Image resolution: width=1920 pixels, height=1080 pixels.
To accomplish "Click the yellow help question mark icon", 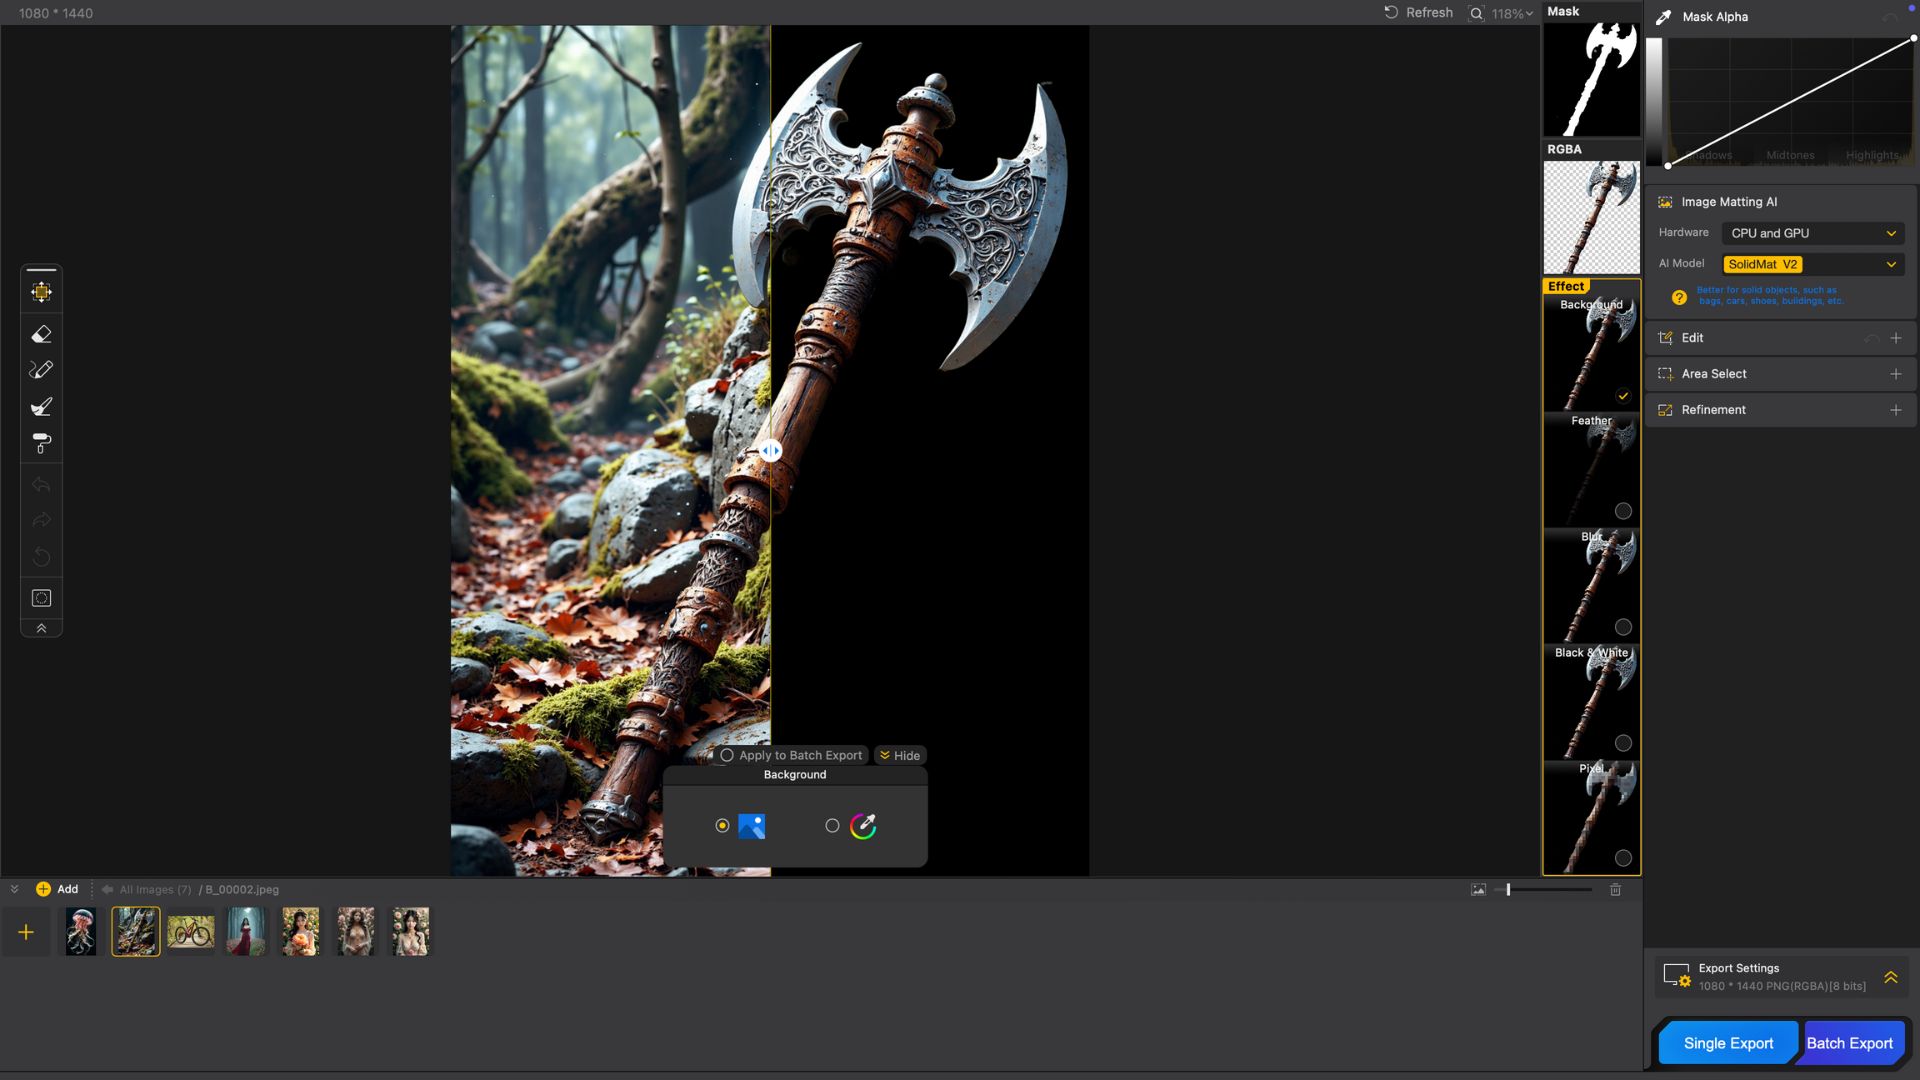I will tap(1679, 297).
